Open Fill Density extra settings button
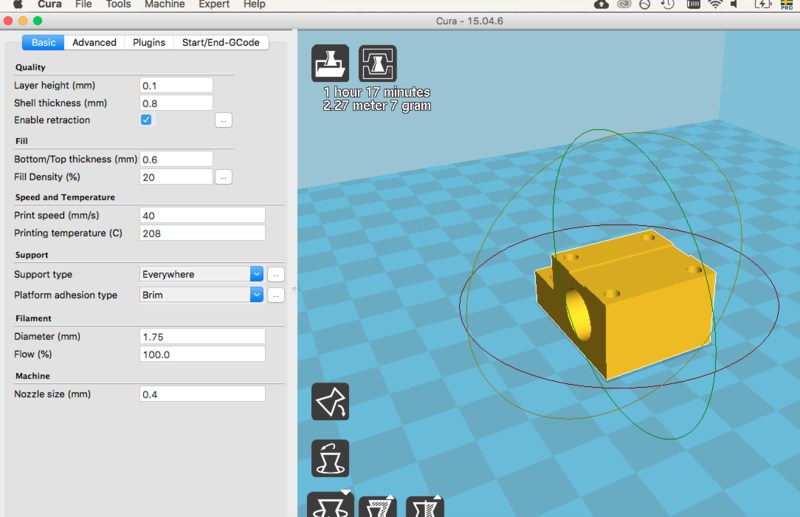 (x=223, y=177)
